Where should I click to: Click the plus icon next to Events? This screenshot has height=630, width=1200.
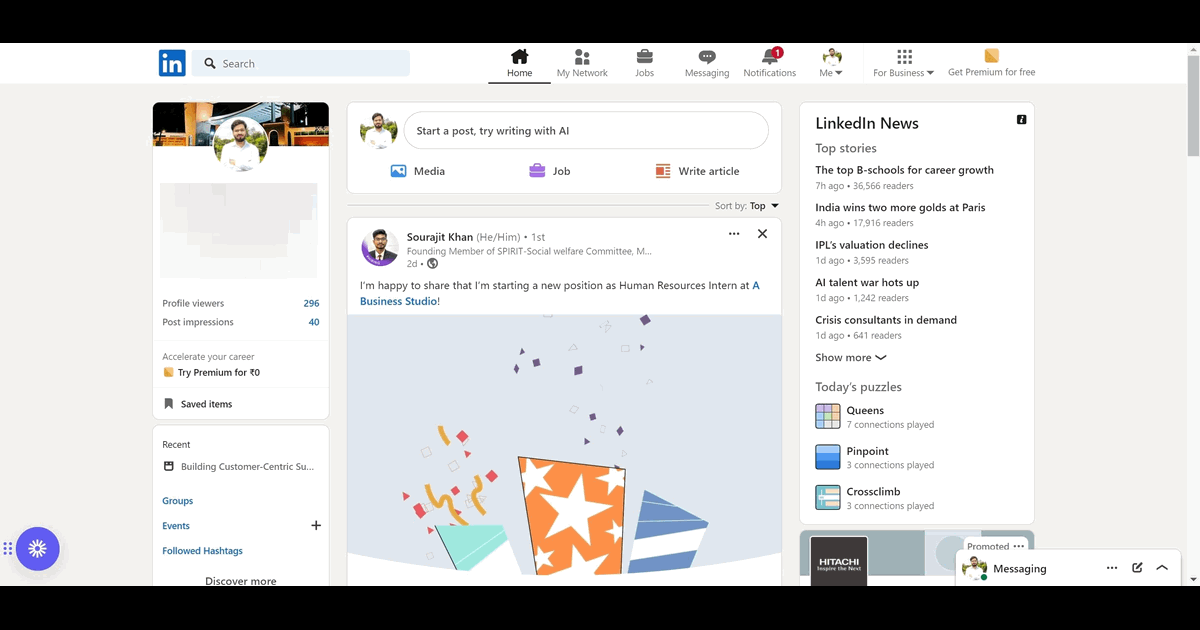(x=316, y=525)
